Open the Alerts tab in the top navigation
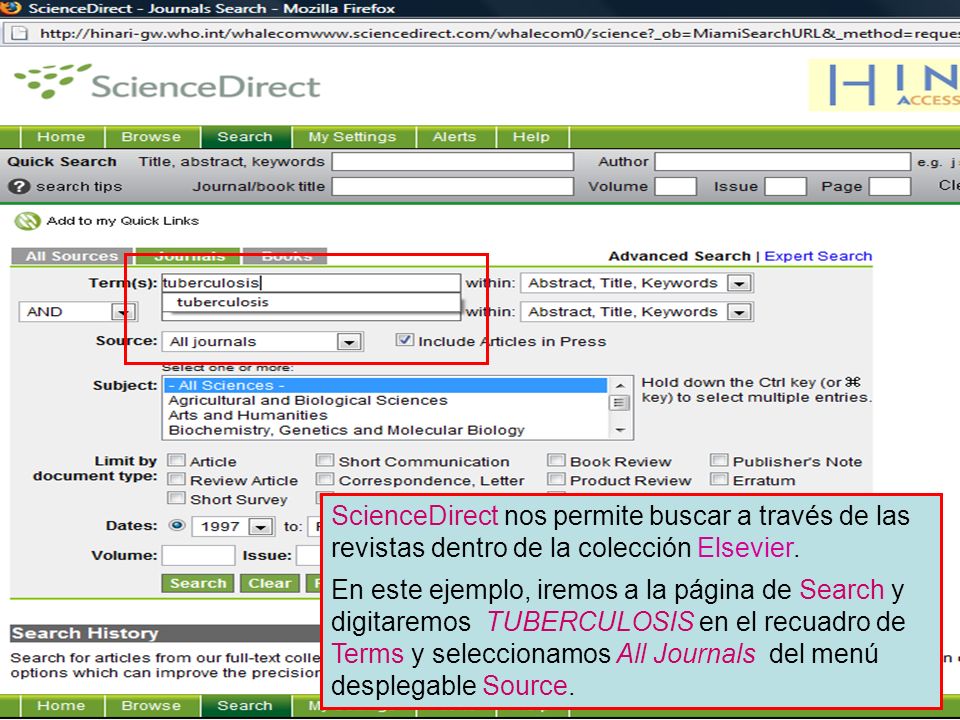Image resolution: width=960 pixels, height=720 pixels. 454,137
